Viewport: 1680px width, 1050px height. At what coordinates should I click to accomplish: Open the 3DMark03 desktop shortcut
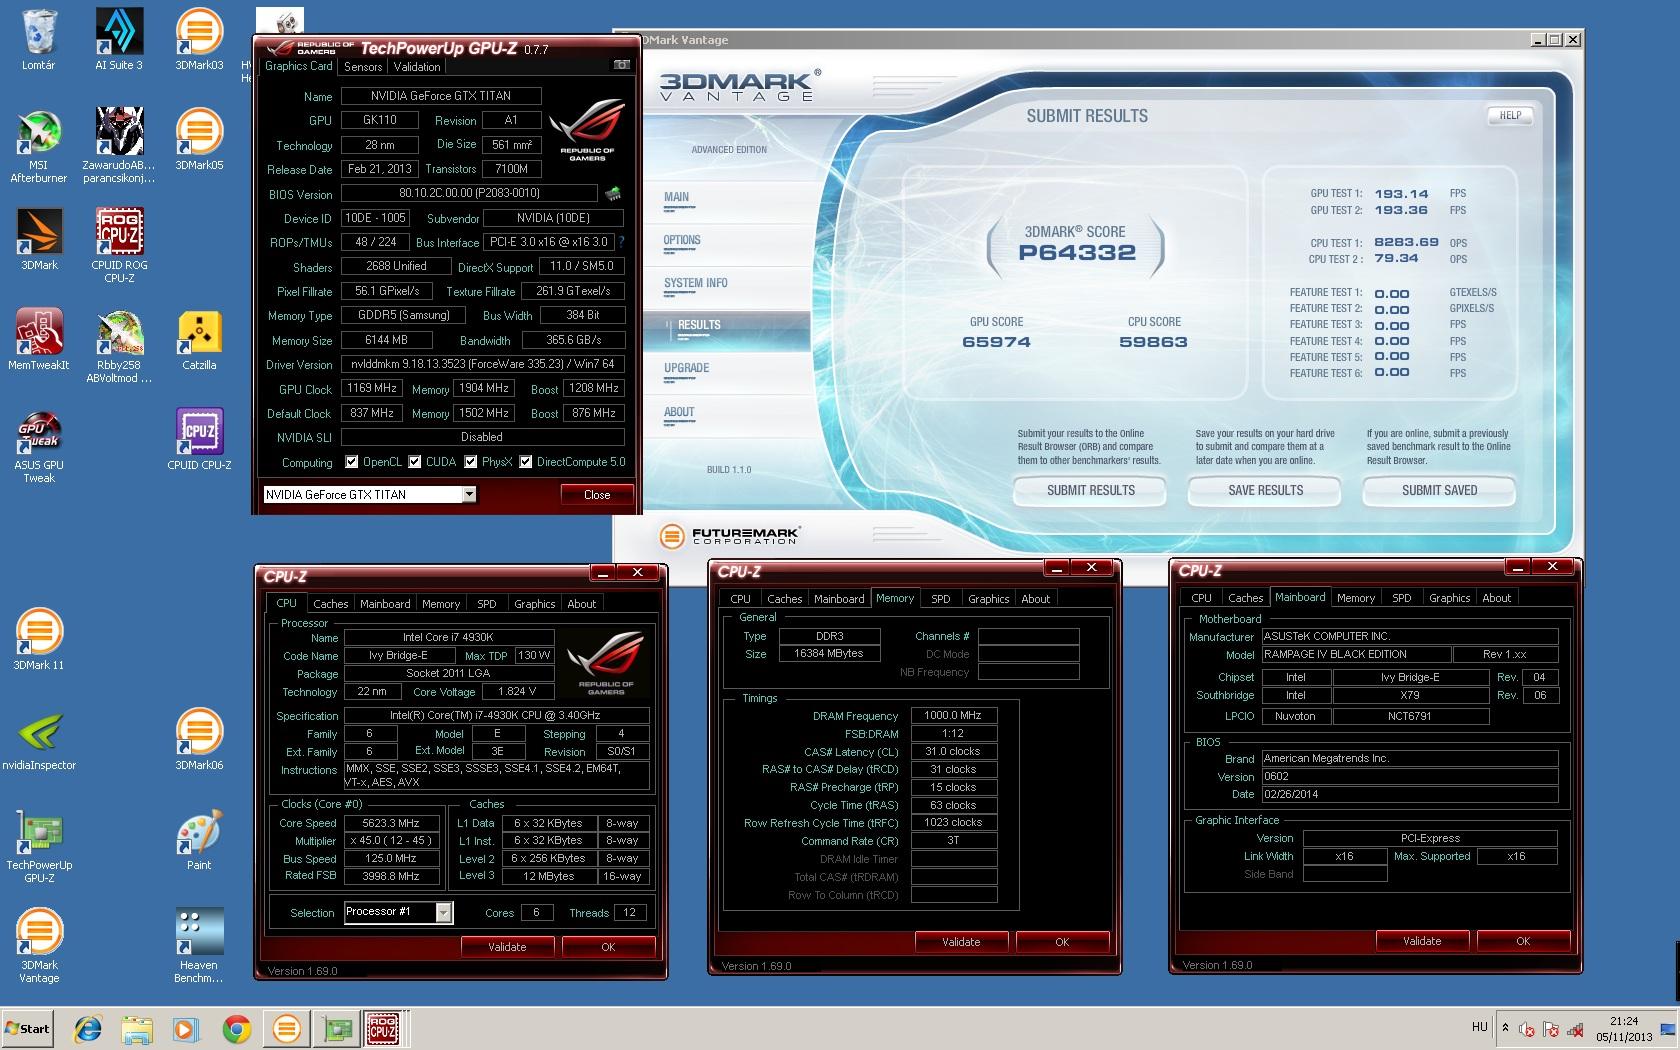pos(199,40)
